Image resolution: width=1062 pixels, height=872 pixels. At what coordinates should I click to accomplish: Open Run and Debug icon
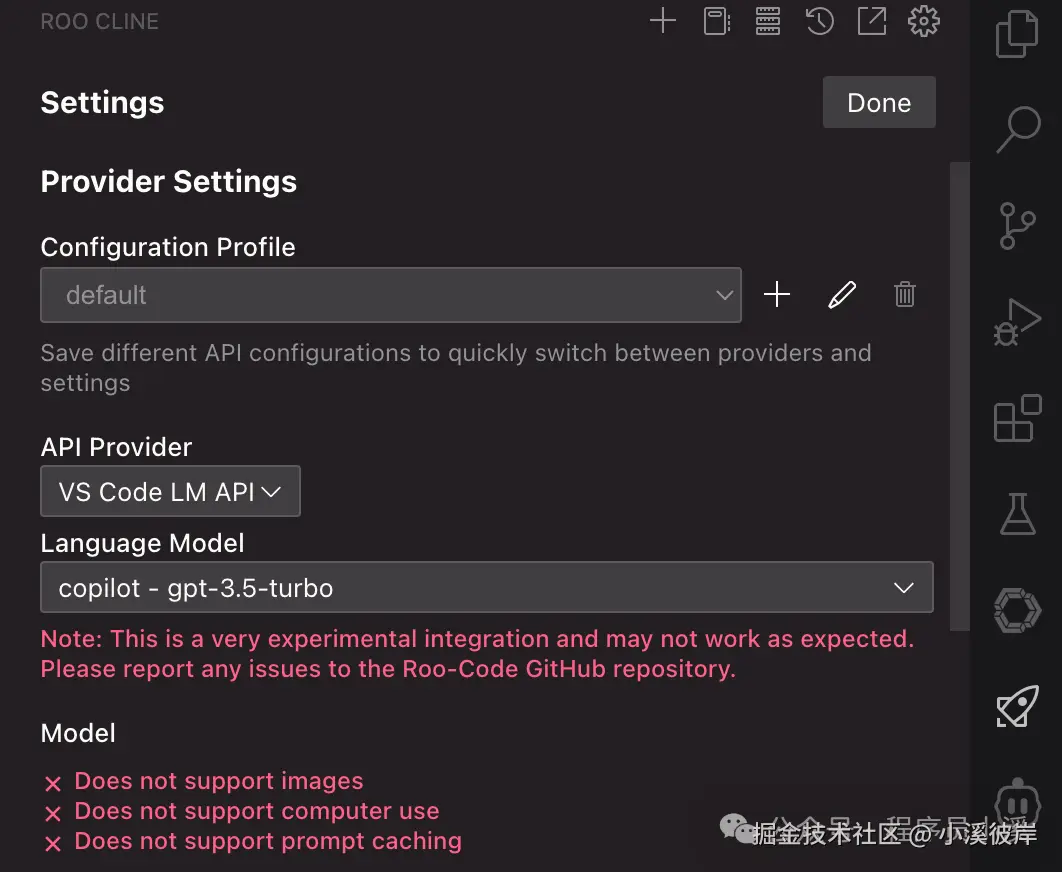(x=1017, y=323)
